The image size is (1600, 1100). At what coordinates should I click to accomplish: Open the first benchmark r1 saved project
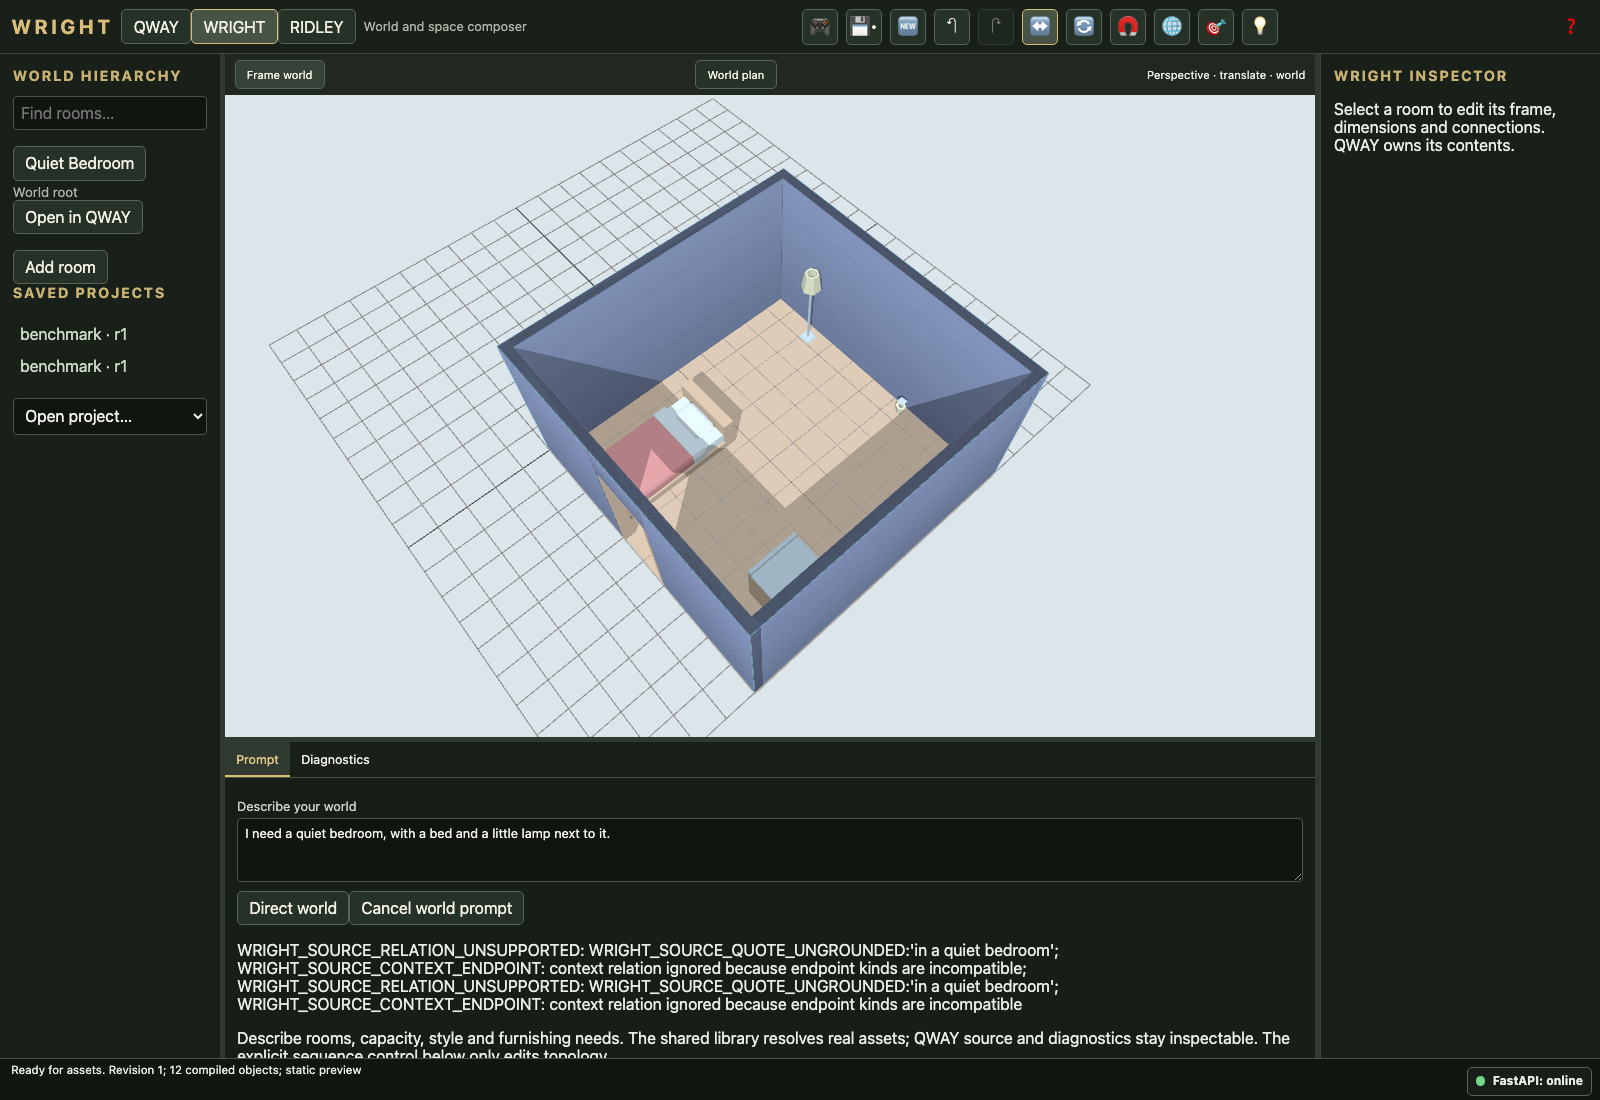pos(74,334)
